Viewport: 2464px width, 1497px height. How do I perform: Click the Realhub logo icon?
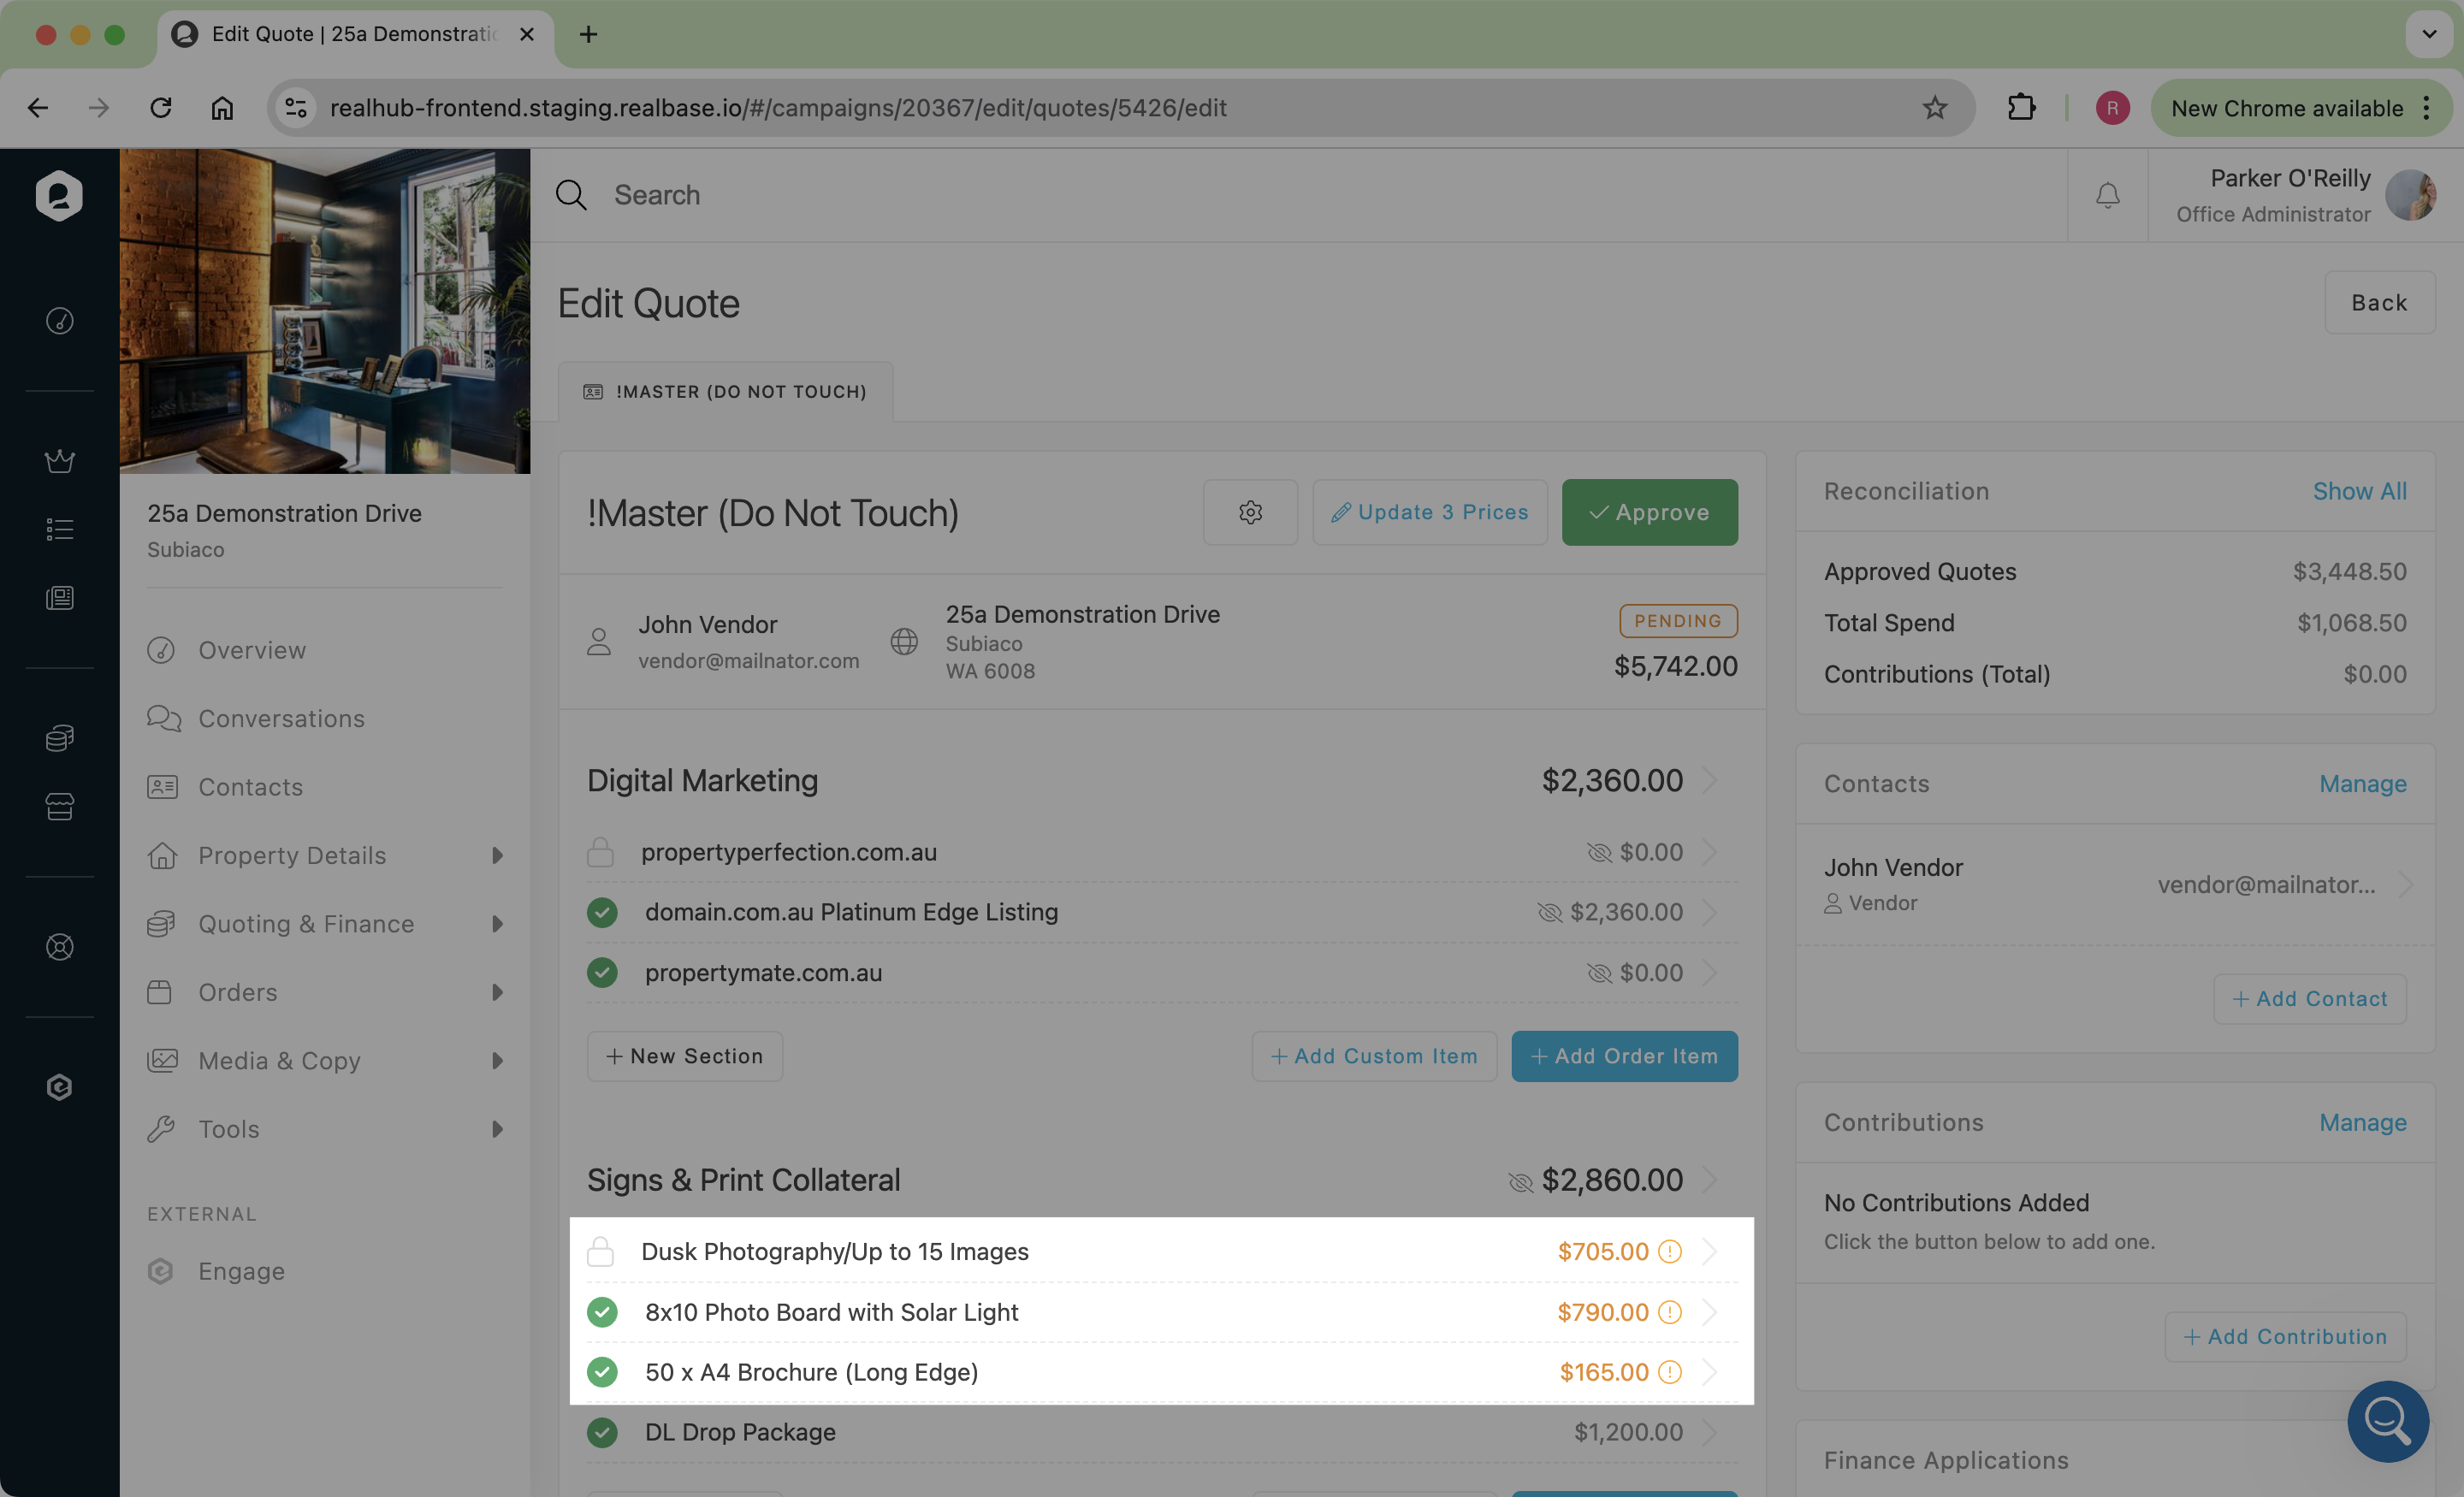59,195
